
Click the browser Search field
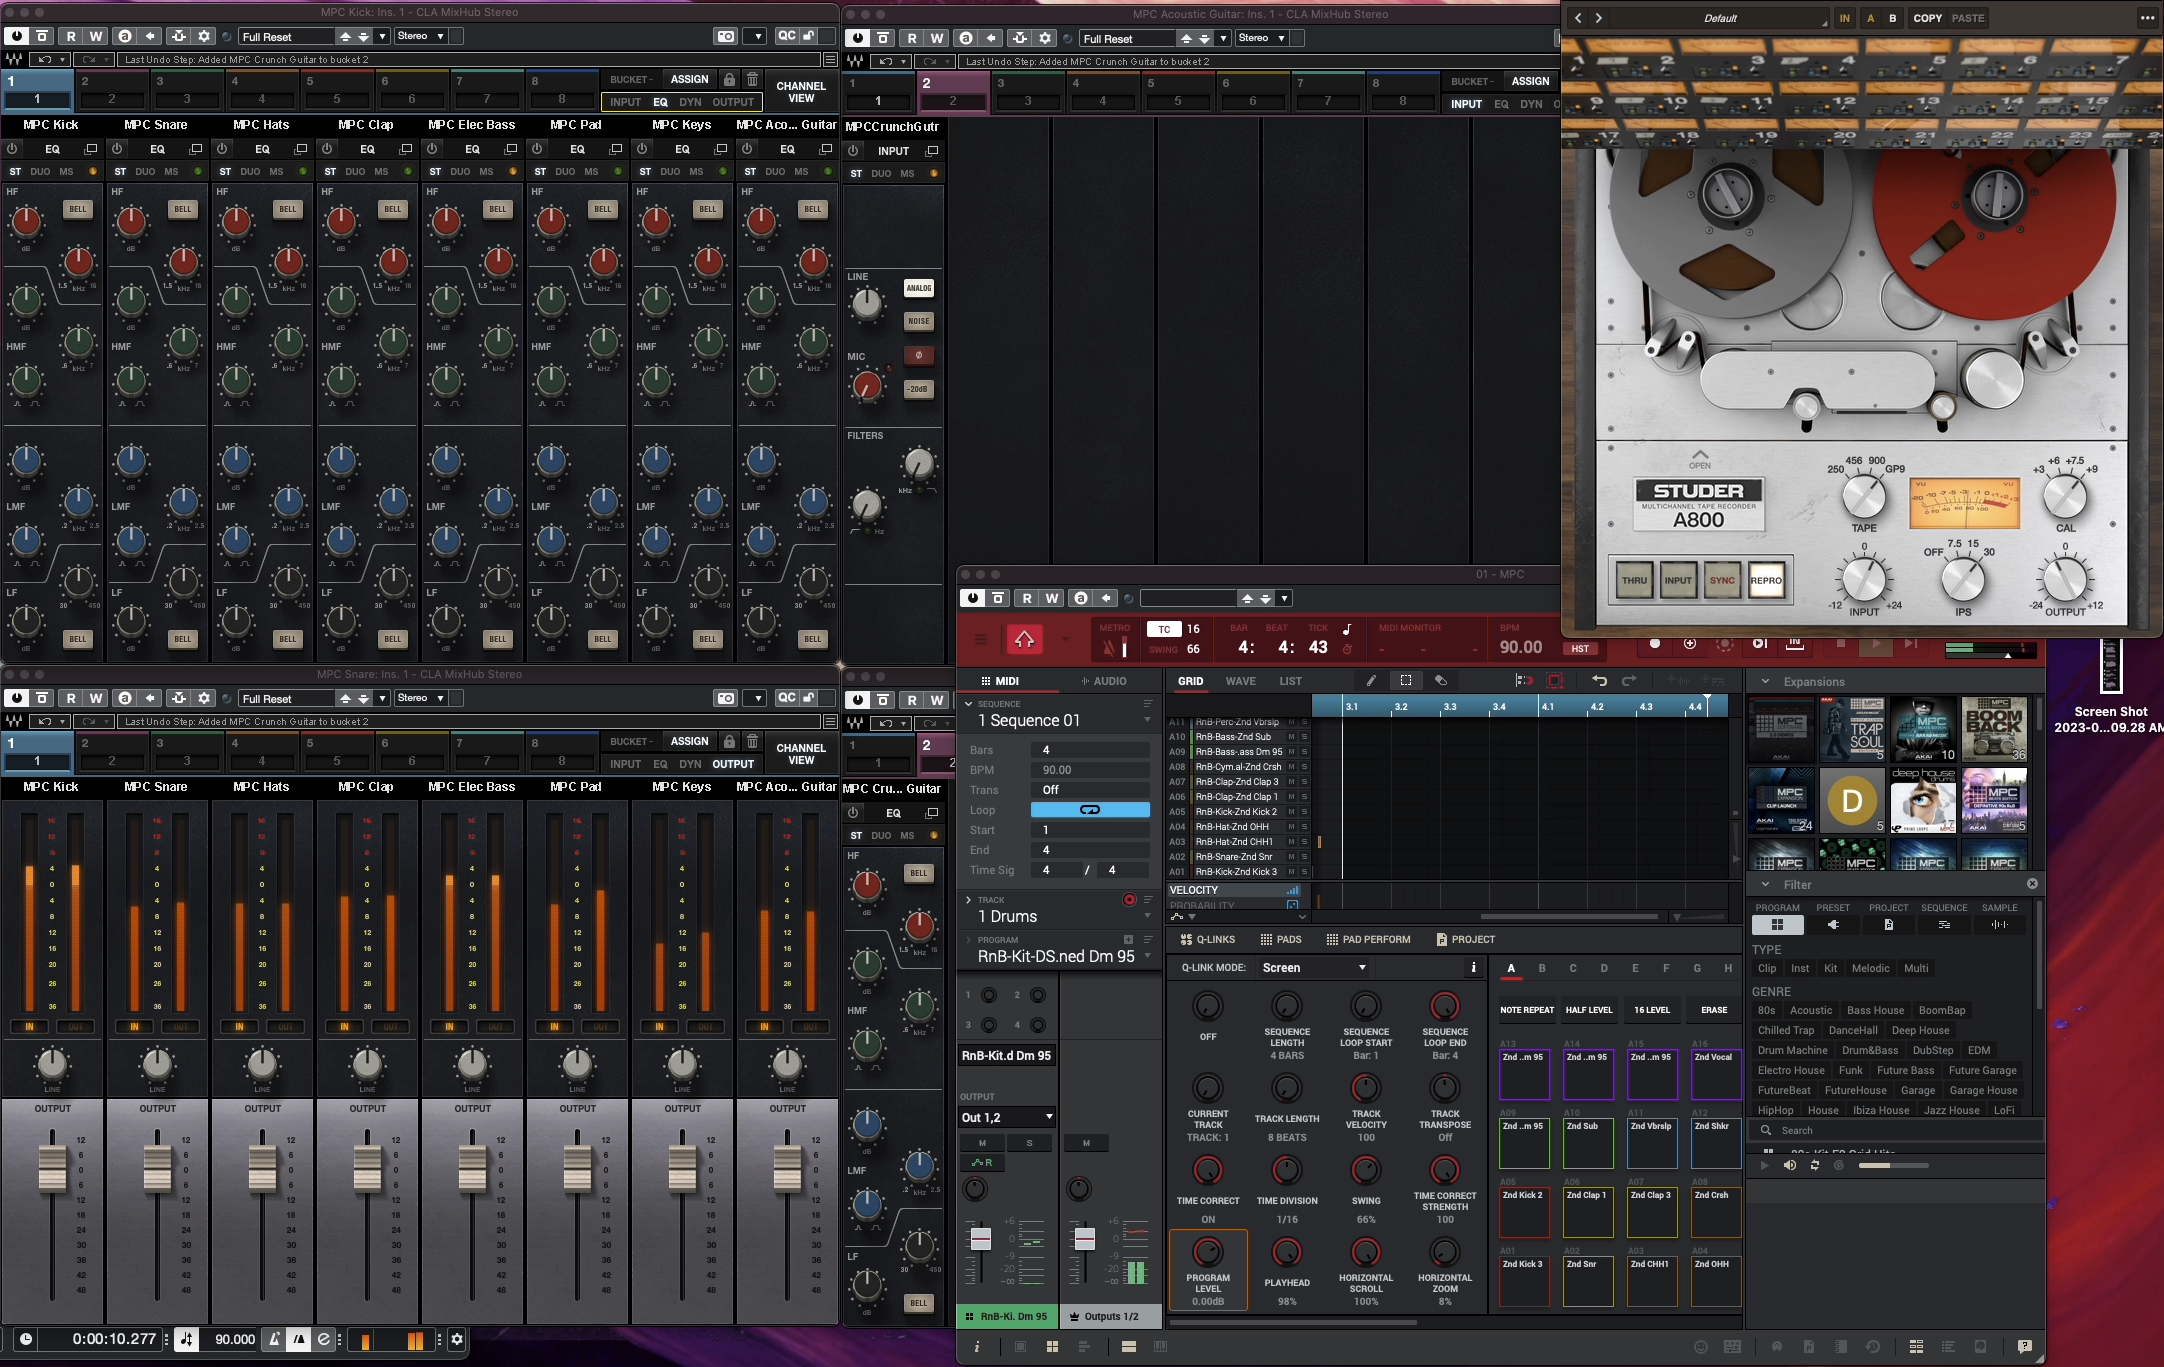click(1896, 1130)
